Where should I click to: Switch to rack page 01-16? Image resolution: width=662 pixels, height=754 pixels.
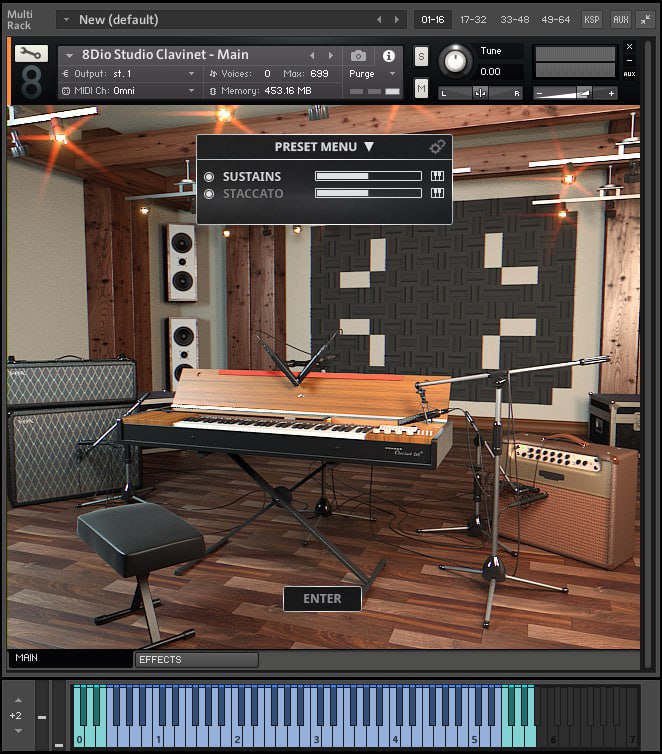pos(433,20)
